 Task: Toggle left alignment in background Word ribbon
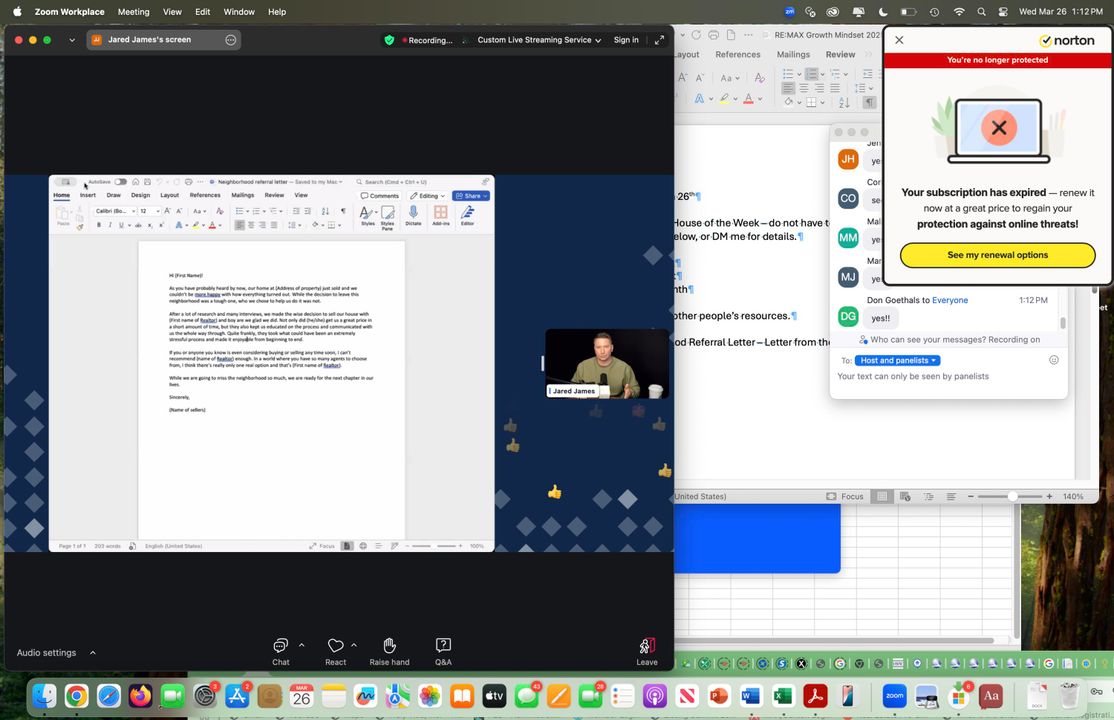click(x=788, y=89)
